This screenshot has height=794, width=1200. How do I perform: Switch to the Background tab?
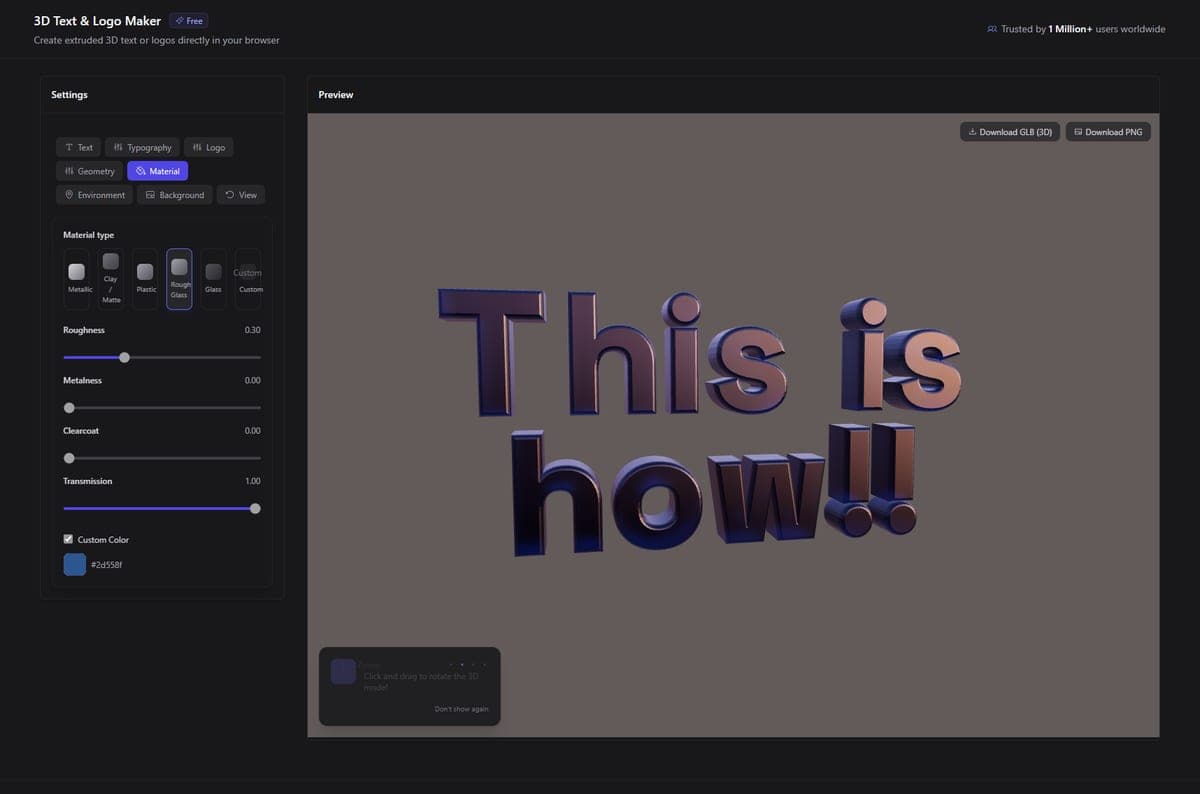[x=174, y=195]
